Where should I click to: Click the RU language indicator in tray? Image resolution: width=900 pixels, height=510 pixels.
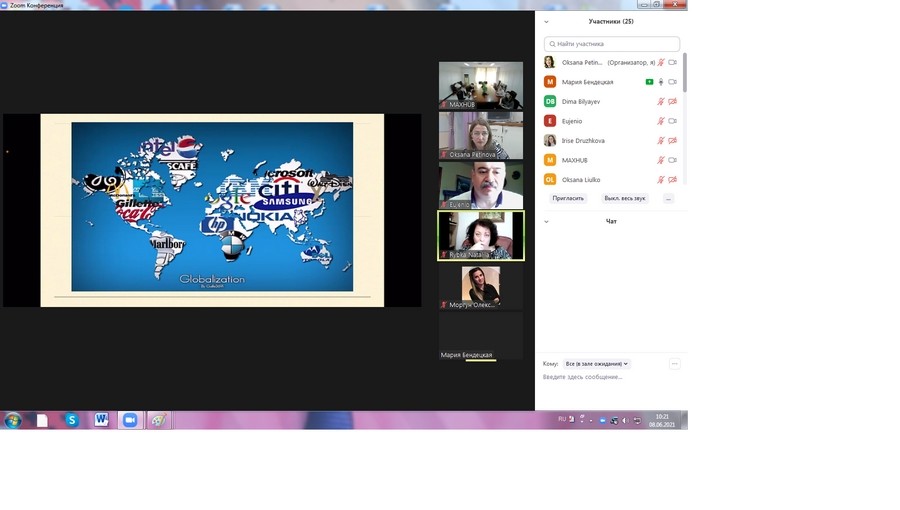(562, 419)
